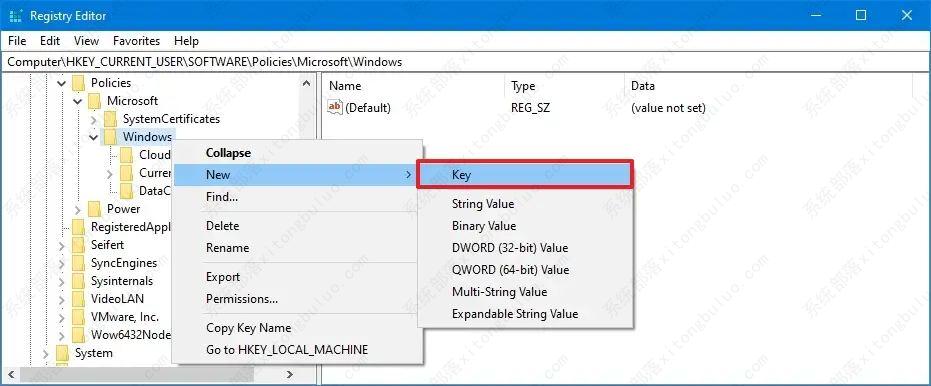Select Expandable String Value

[525, 314]
